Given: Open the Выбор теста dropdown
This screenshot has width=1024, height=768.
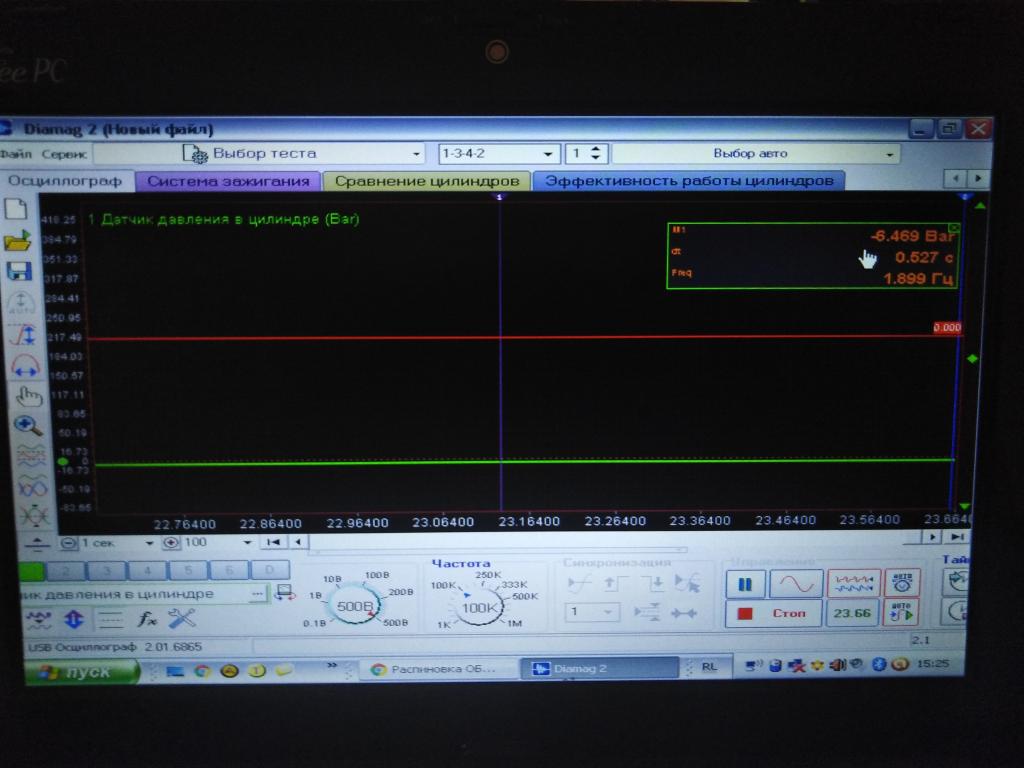Looking at the screenshot, I should point(260,154).
